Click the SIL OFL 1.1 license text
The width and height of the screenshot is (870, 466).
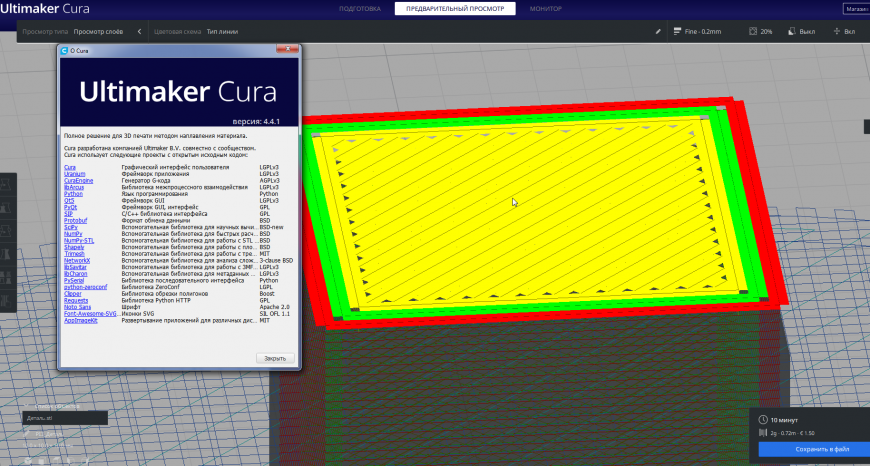tap(274, 313)
